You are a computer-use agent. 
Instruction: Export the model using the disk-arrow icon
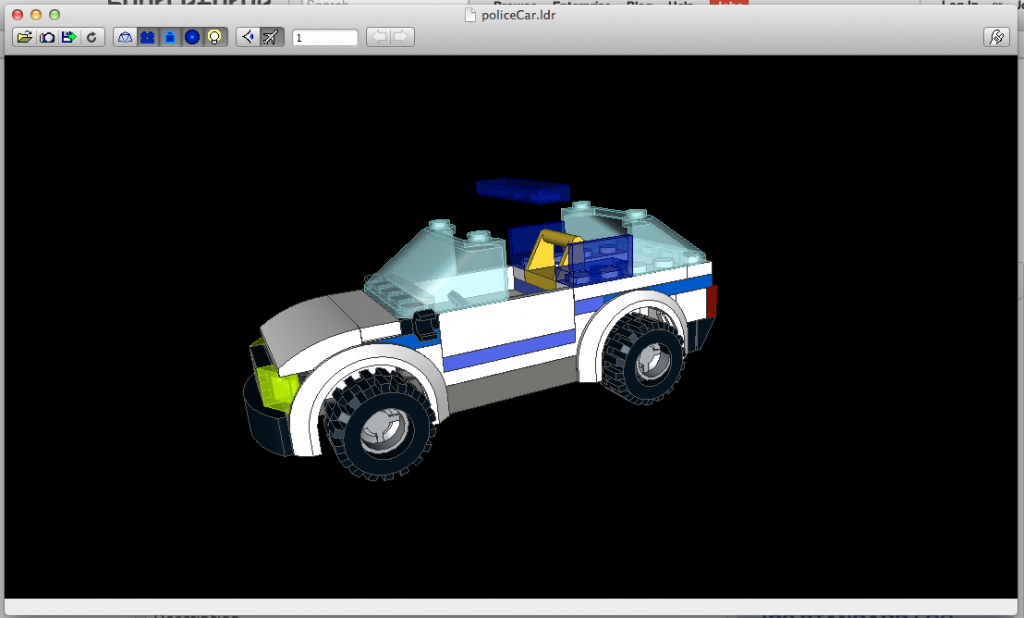(69, 37)
